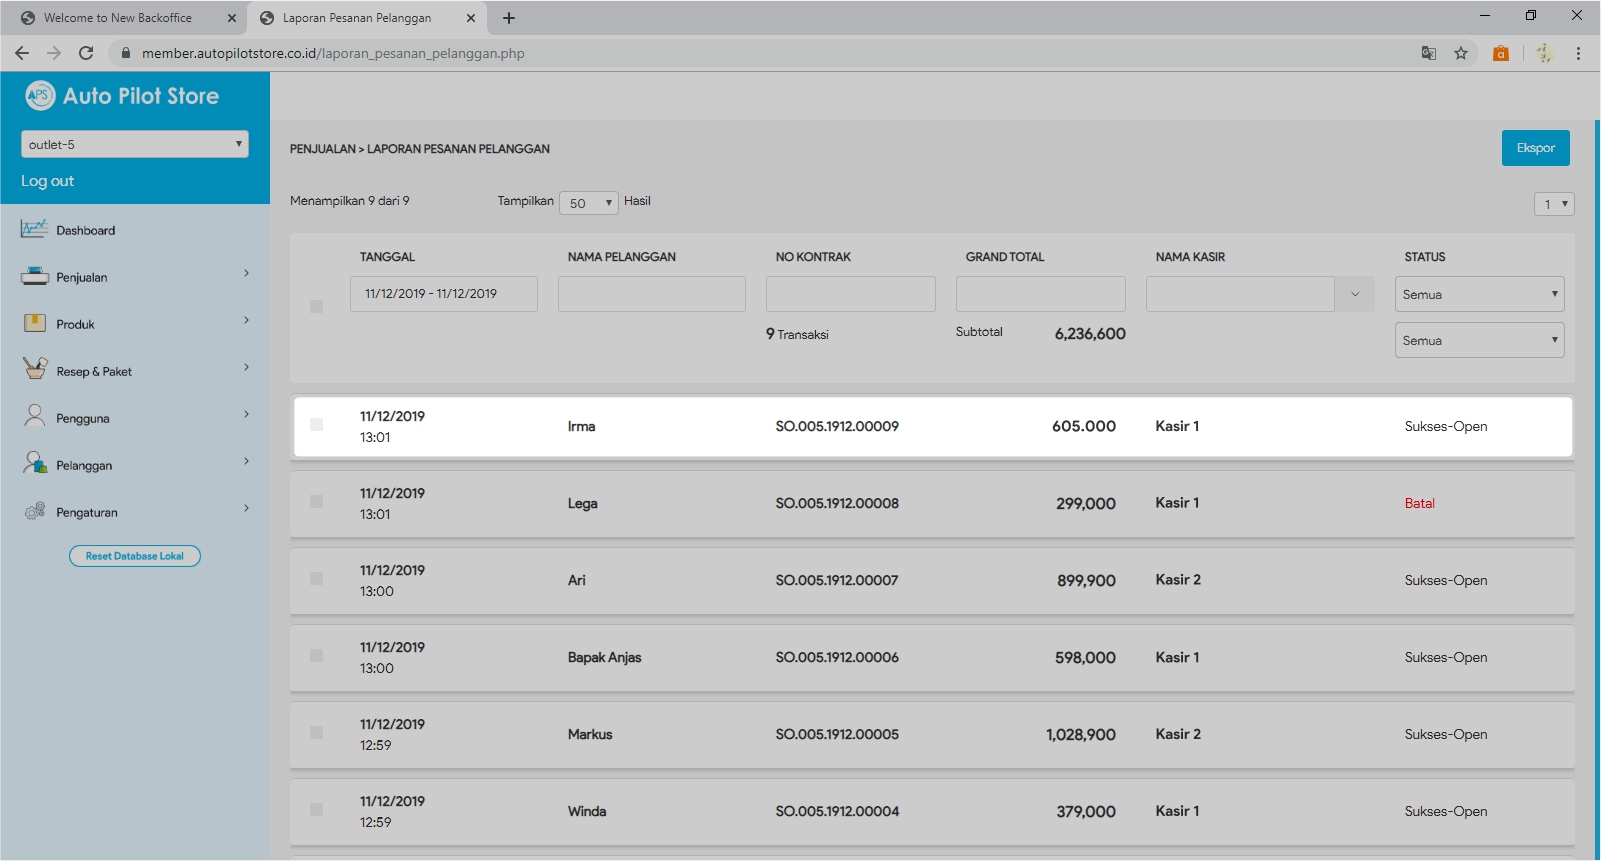Screen dimensions: 1601x861
Task: Click the Produk box icon
Action: tap(34, 323)
